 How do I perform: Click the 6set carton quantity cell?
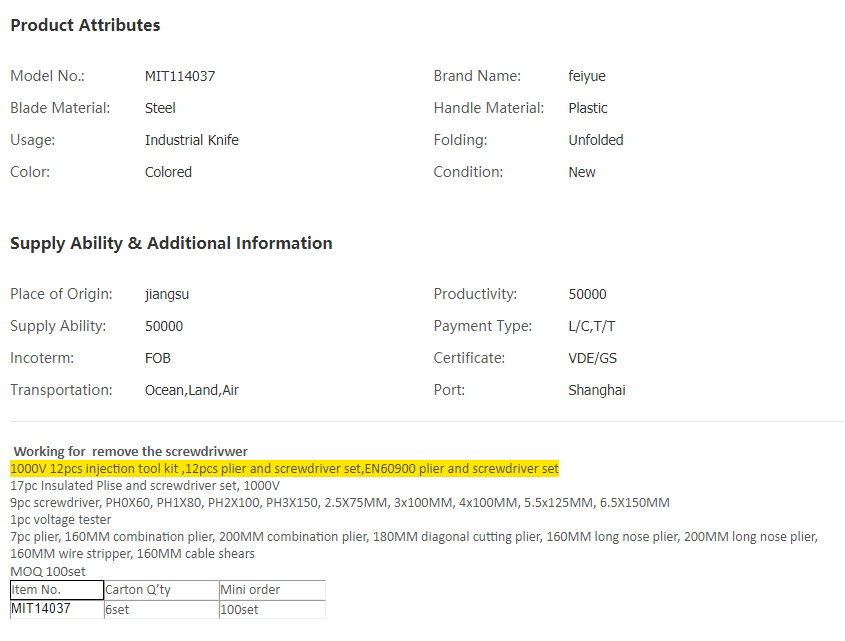pos(160,608)
